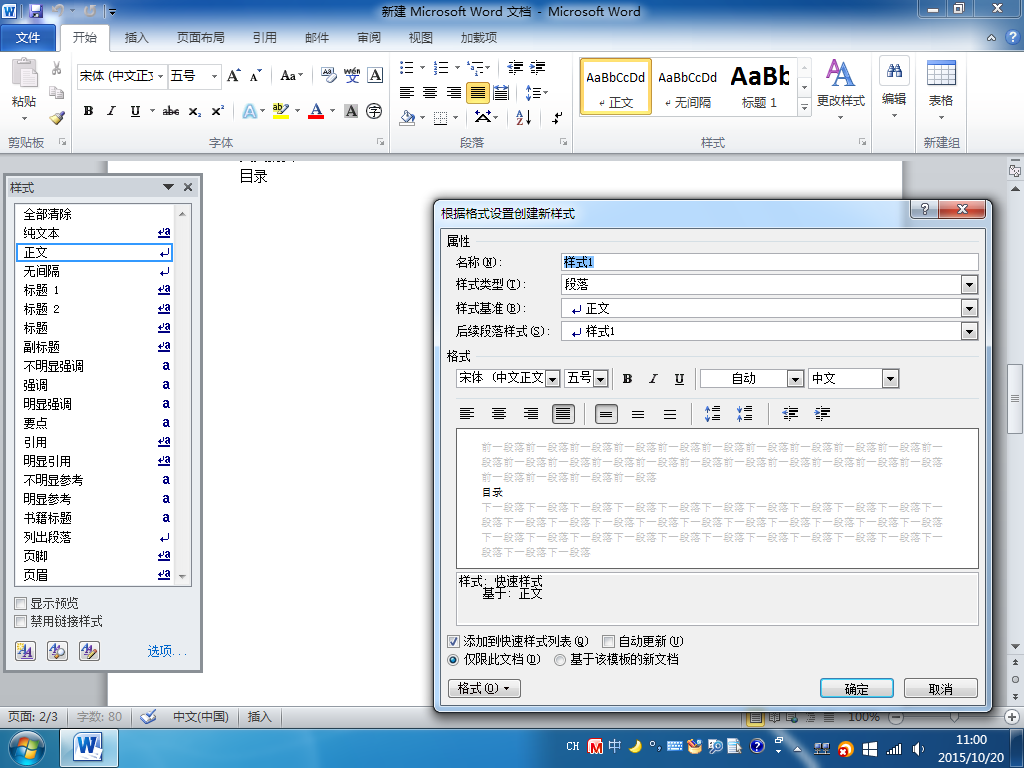Image resolution: width=1024 pixels, height=768 pixels.
Task: Select New documents based on template radio
Action: [560, 660]
